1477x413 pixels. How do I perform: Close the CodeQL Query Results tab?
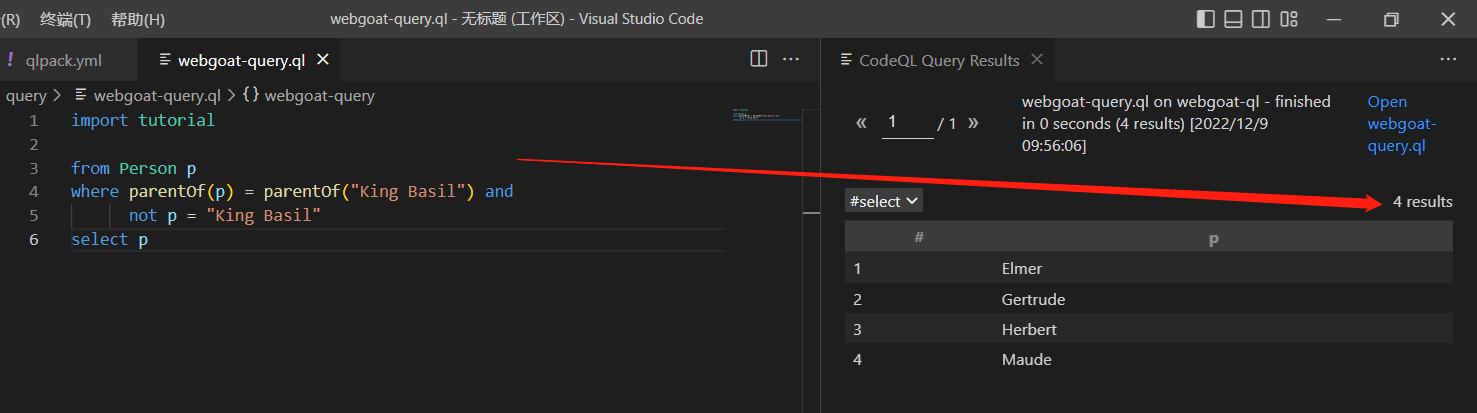pyautogui.click(x=1037, y=59)
